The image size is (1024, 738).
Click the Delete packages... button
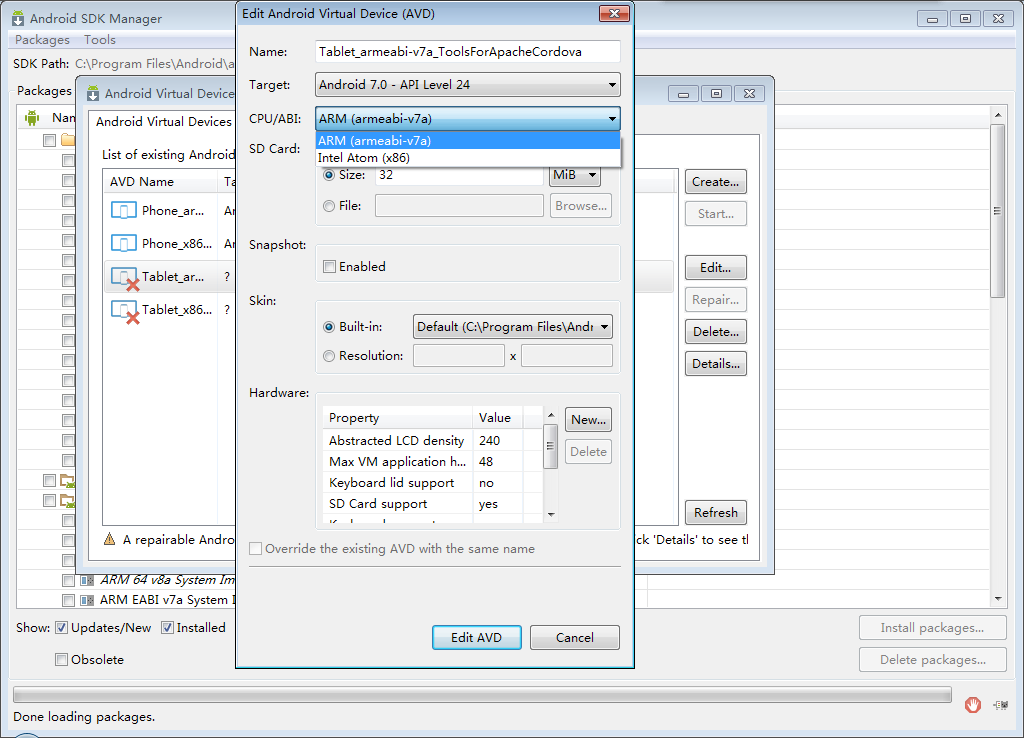933,660
